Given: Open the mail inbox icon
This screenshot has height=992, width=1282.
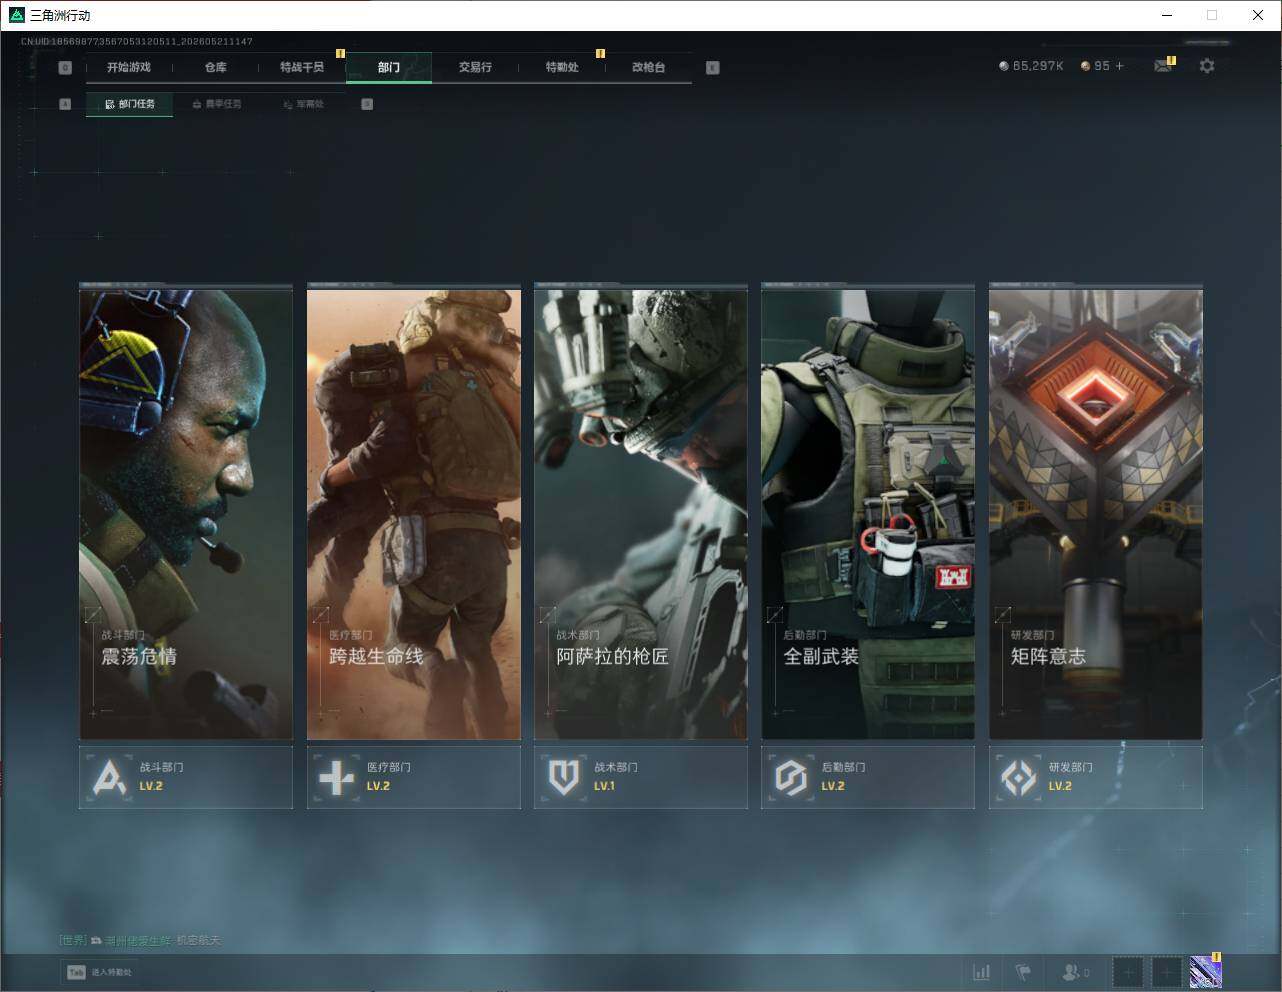Looking at the screenshot, I should coord(1162,66).
